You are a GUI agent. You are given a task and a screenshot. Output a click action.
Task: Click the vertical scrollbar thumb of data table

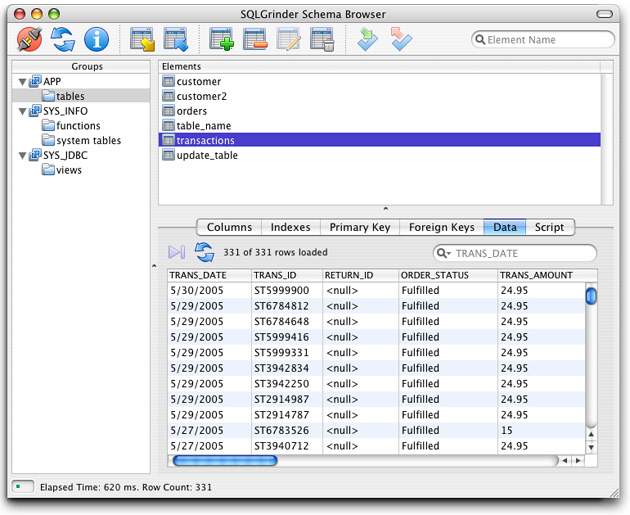(x=591, y=296)
